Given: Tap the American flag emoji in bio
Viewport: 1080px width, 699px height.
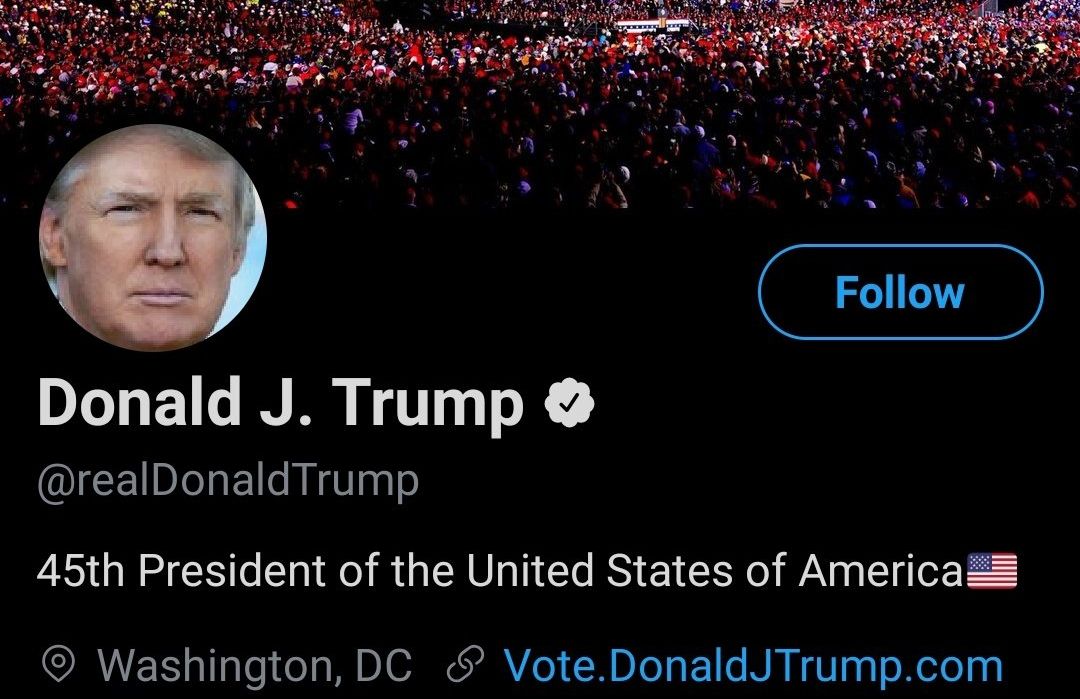Looking at the screenshot, I should [992, 571].
